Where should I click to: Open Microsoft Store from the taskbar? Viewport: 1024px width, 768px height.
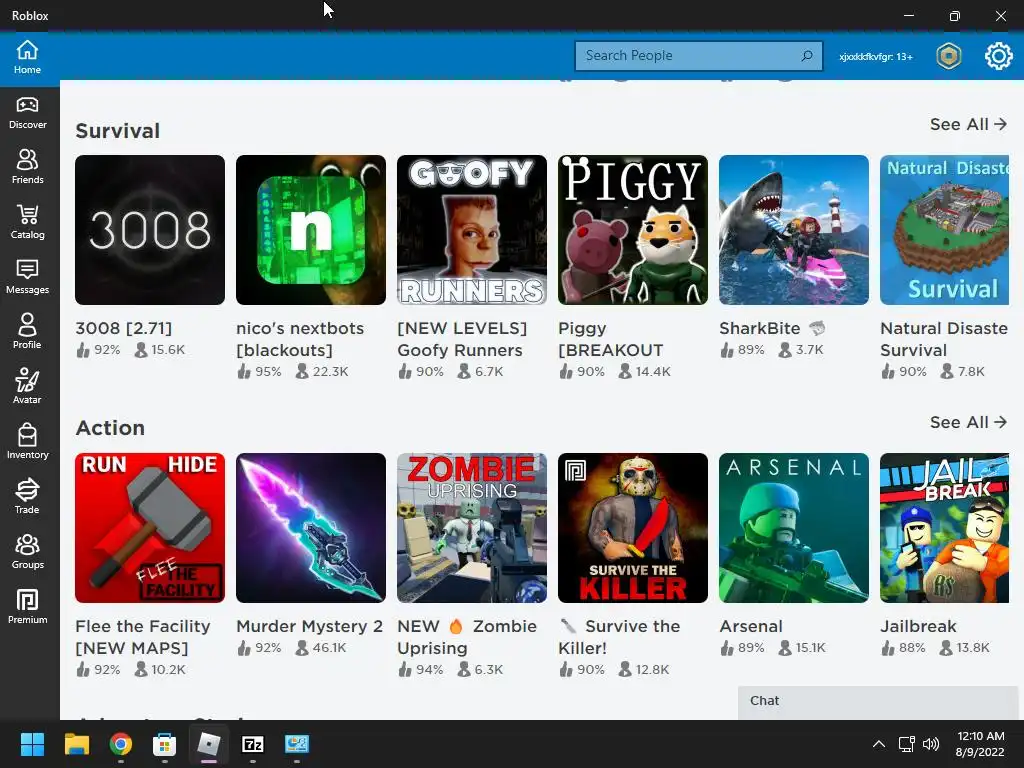coord(165,744)
